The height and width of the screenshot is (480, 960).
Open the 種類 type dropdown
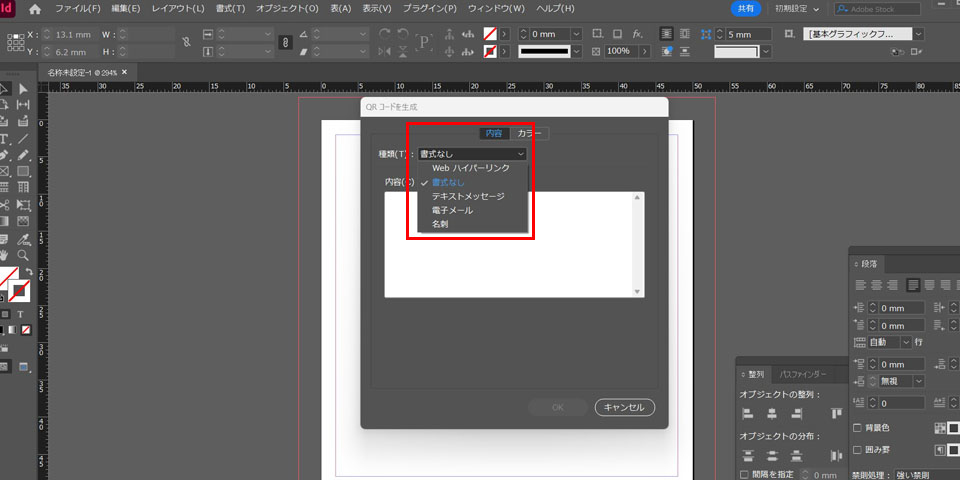click(x=471, y=154)
